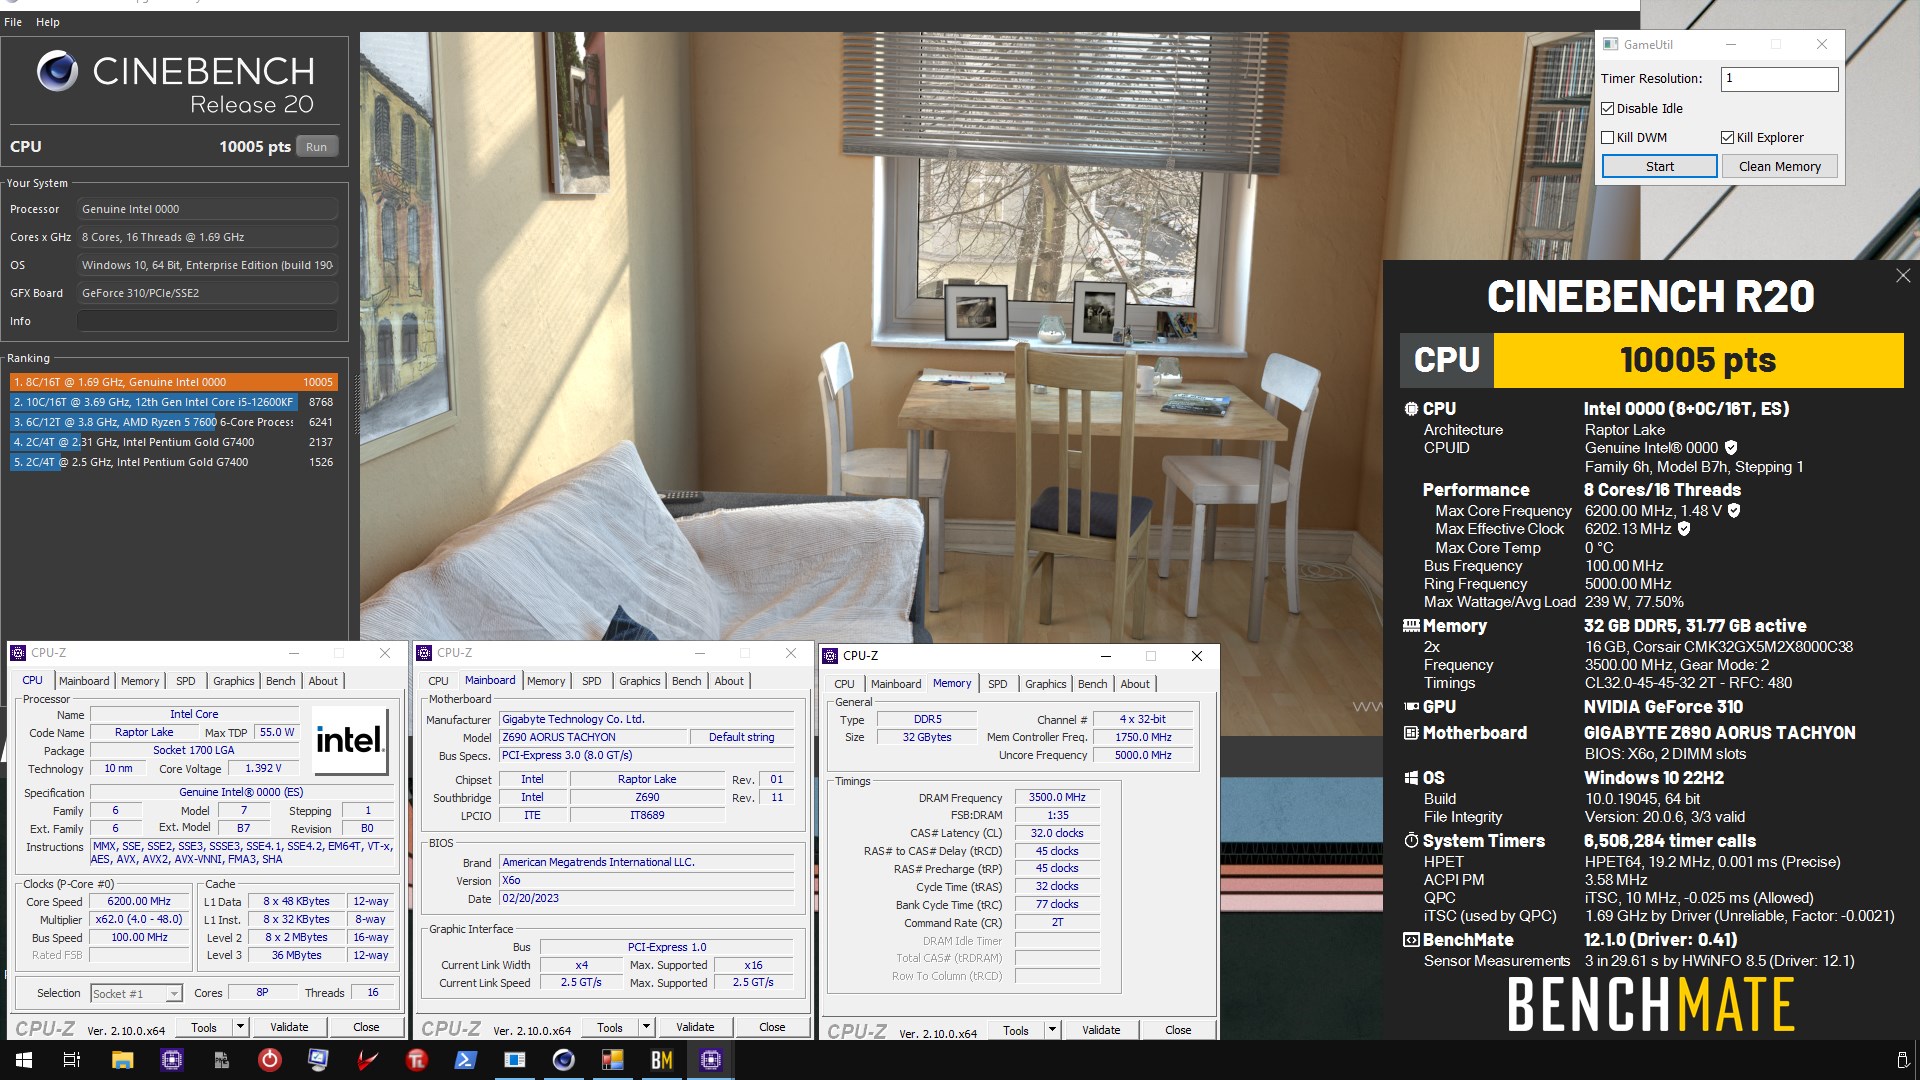Screen dimensions: 1920x1080
Task: Click the PNG file tool taskbar icon
Action: tap(221, 1060)
